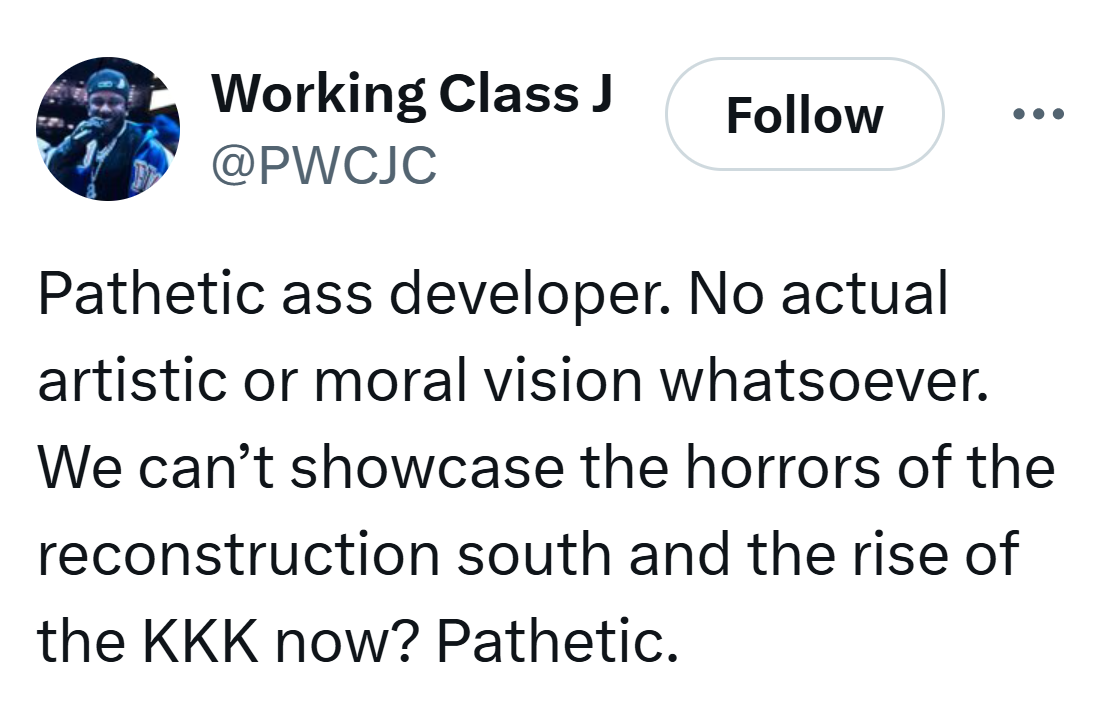Open the three-dot more options menu
Image resolution: width=1111 pixels, height=706 pixels.
pos(1039,115)
